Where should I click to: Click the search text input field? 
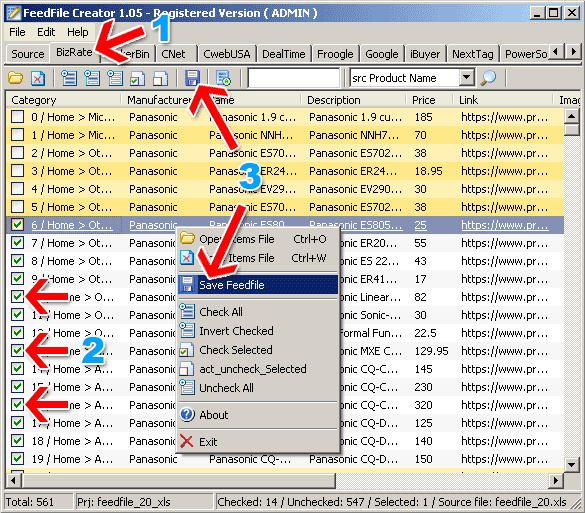294,78
